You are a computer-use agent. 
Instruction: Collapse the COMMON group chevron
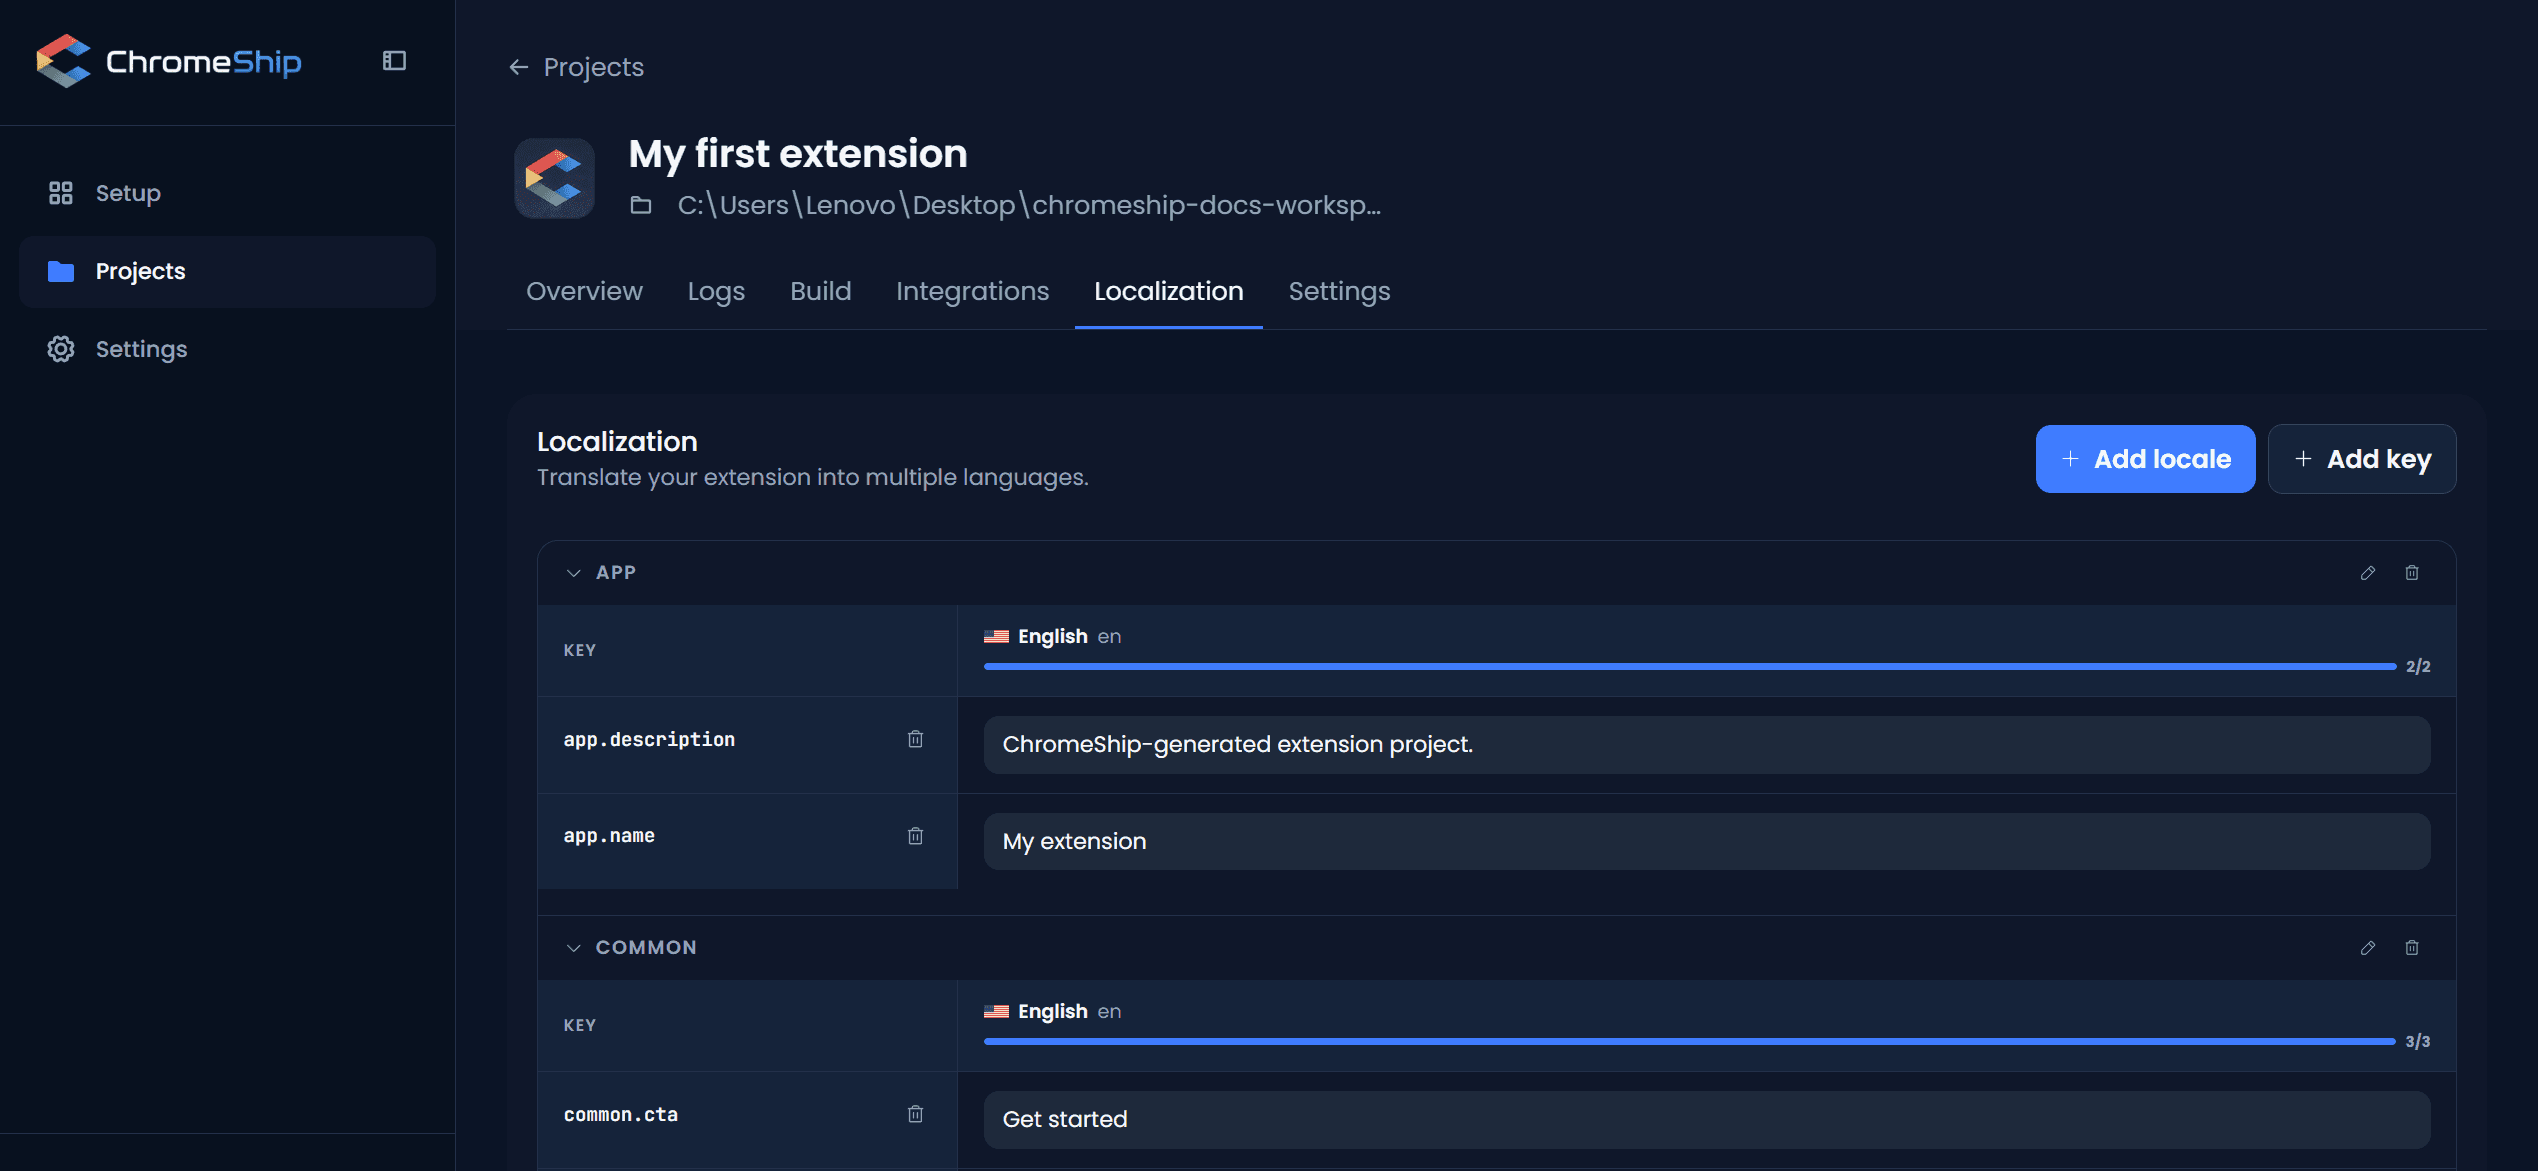tap(573, 948)
